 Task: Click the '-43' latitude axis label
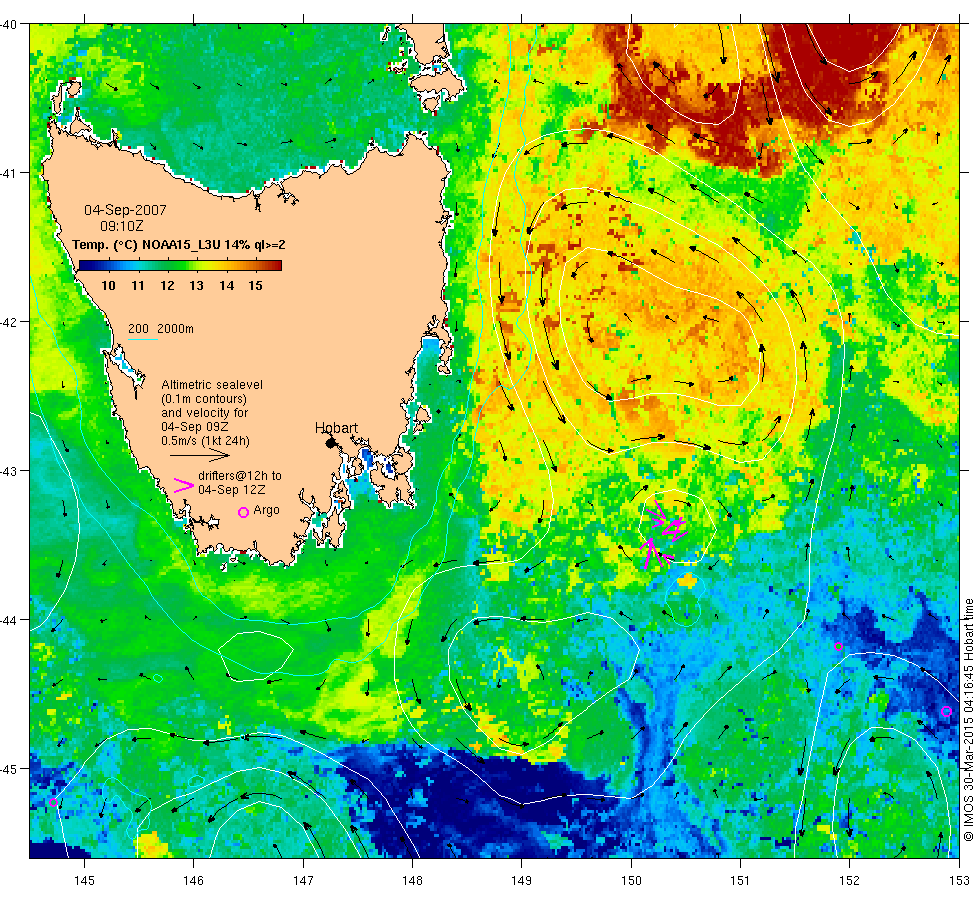pos(9,471)
